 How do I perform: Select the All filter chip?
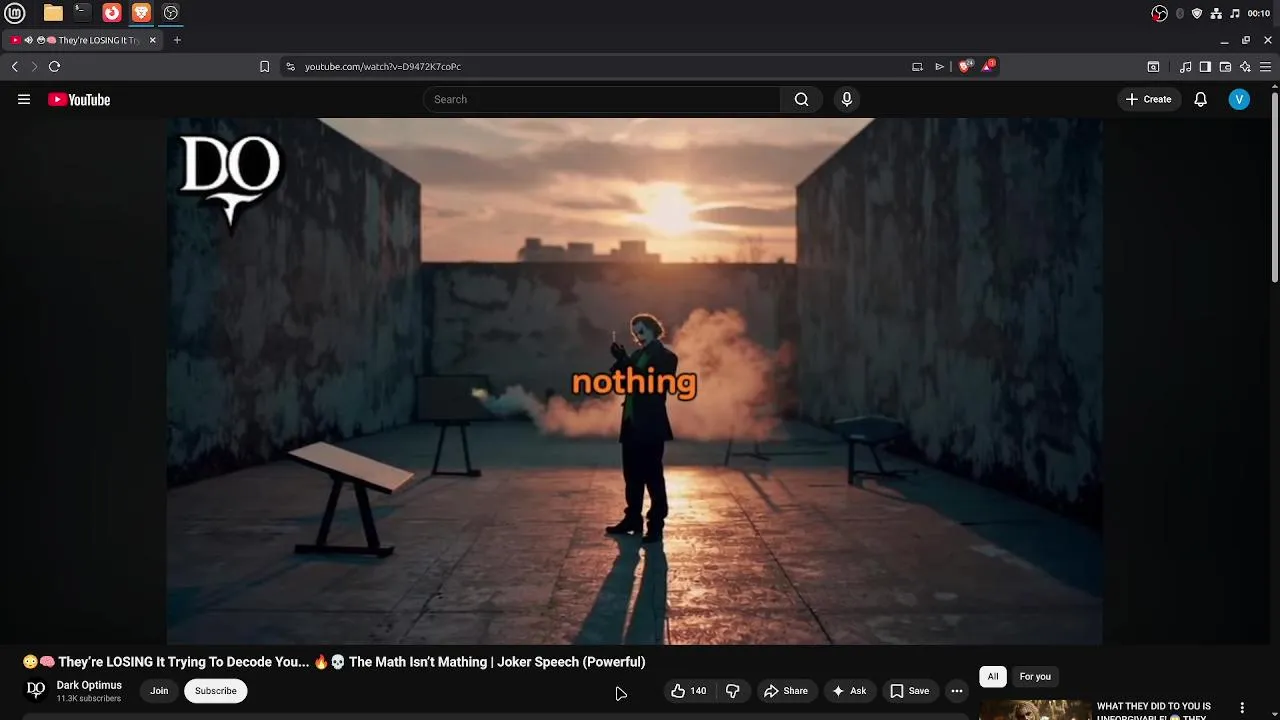coord(993,677)
